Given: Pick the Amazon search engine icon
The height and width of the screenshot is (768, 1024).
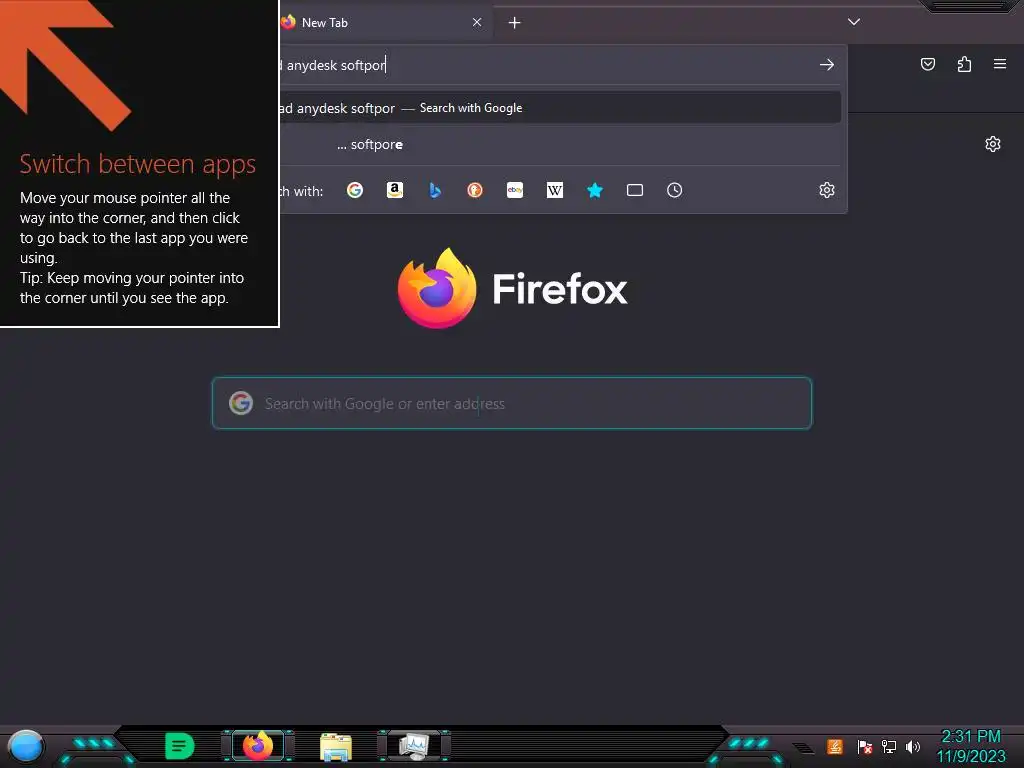Looking at the screenshot, I should point(394,190).
